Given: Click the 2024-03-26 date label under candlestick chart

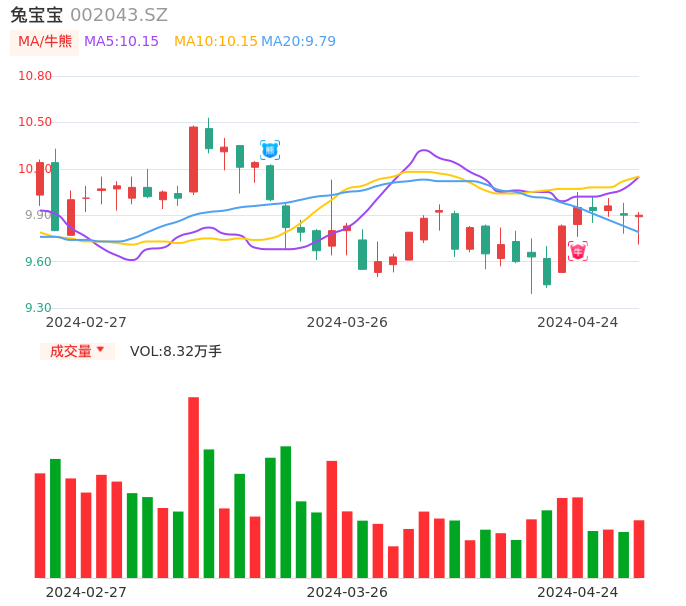Looking at the screenshot, I should tap(347, 322).
